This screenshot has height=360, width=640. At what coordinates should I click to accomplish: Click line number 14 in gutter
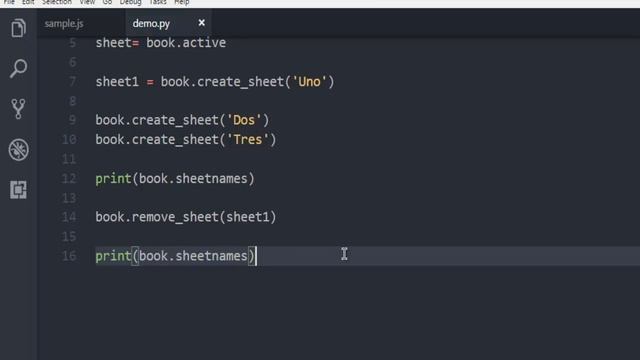69,217
